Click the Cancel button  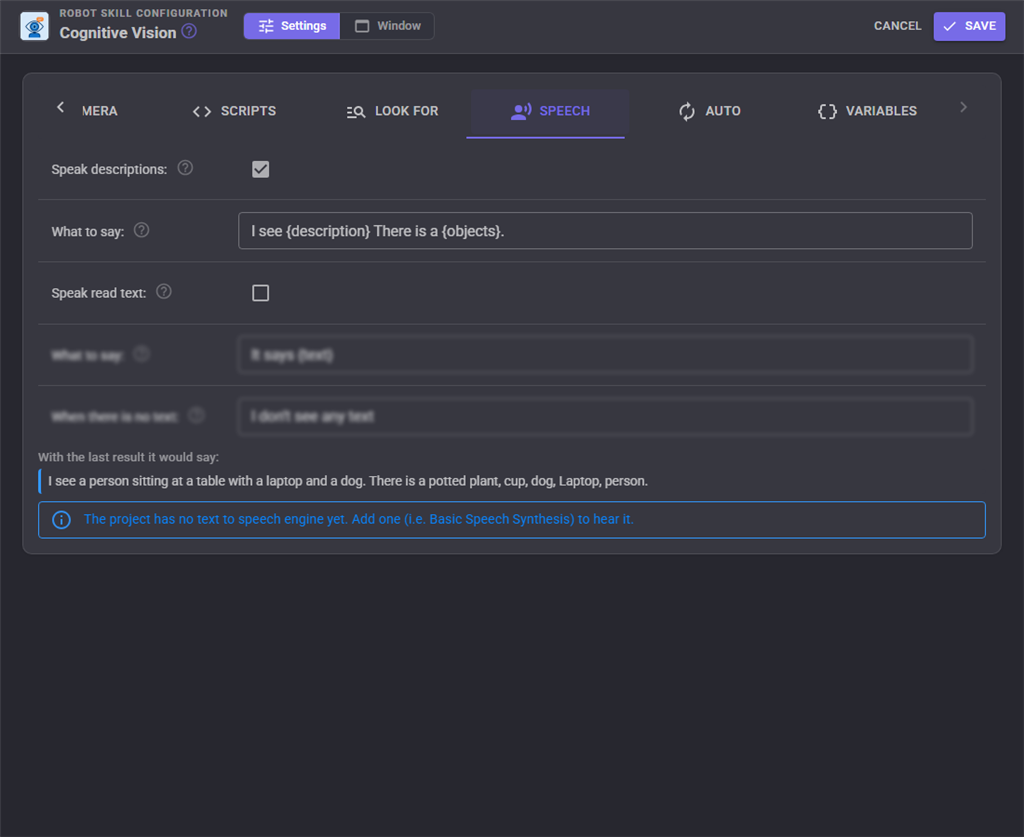pos(897,26)
